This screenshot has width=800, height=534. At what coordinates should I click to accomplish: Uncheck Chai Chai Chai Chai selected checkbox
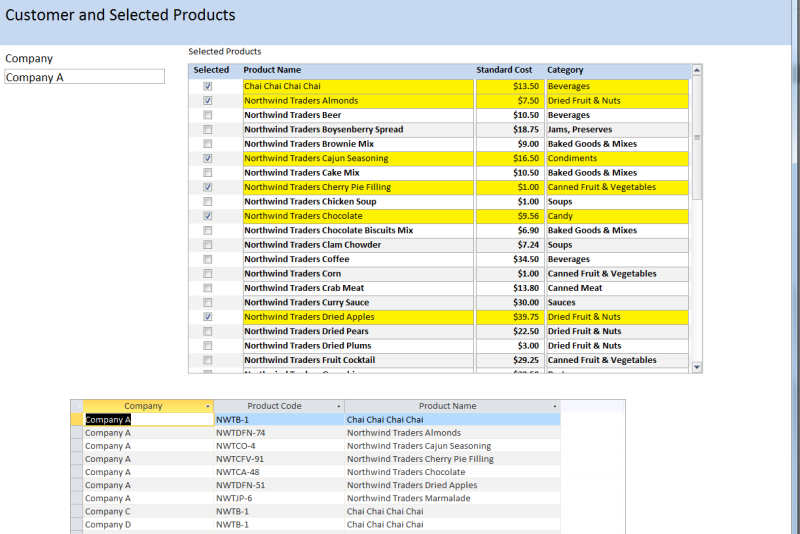(x=208, y=86)
